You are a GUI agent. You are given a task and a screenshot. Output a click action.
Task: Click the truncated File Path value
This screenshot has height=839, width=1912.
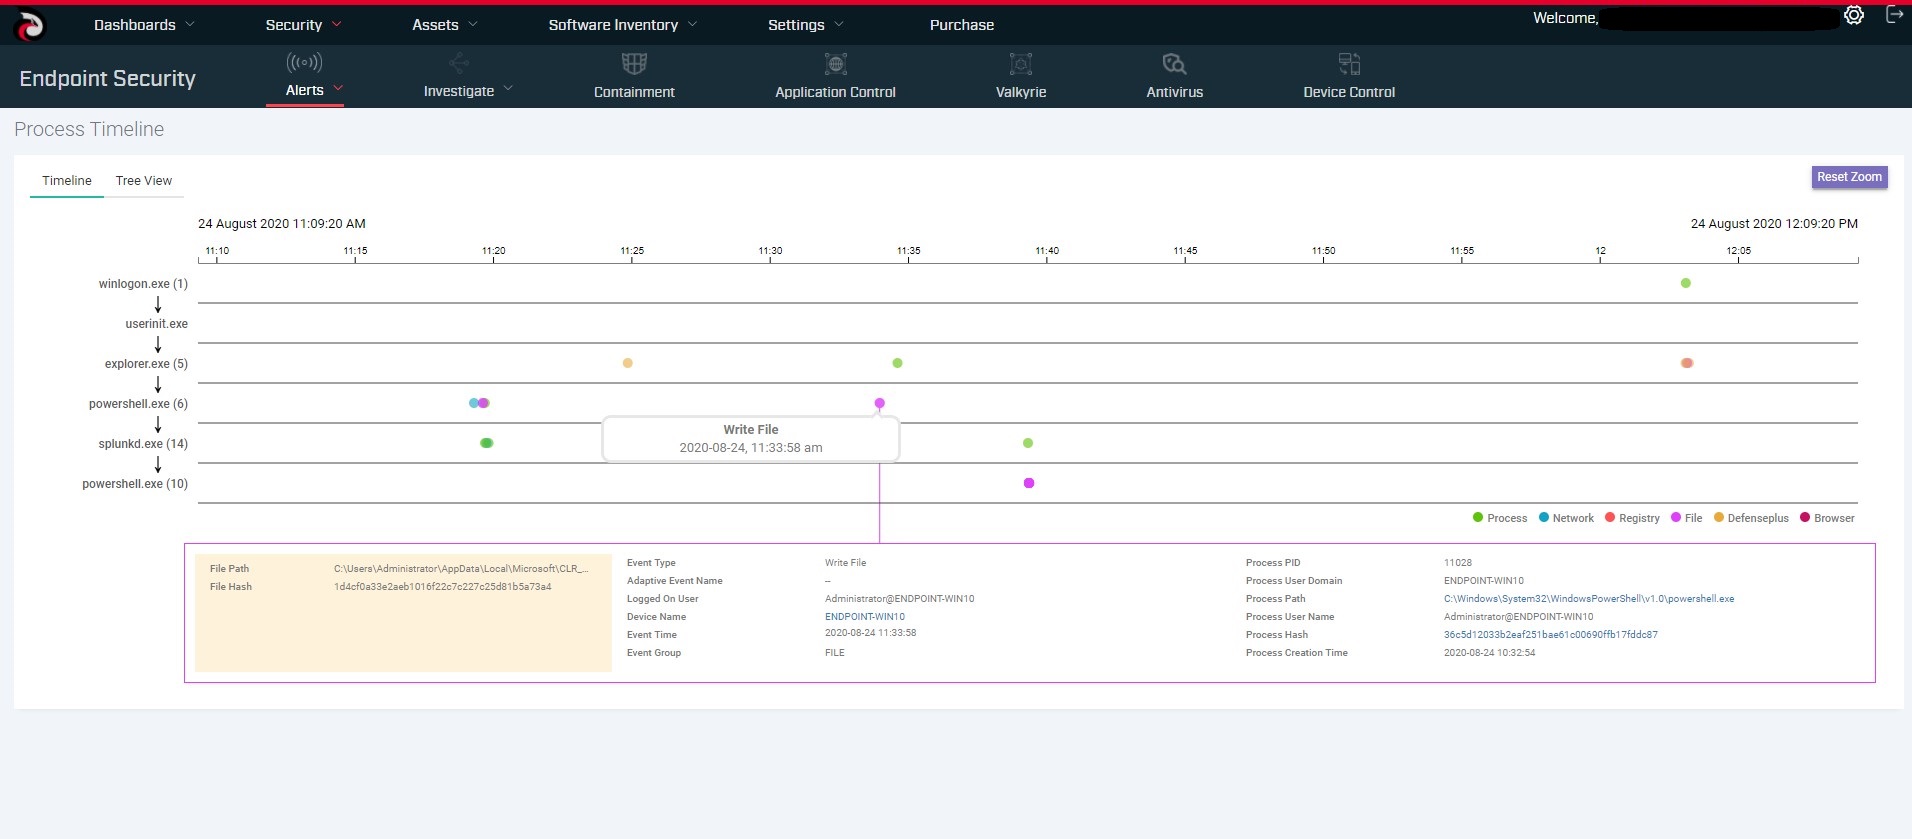point(461,569)
